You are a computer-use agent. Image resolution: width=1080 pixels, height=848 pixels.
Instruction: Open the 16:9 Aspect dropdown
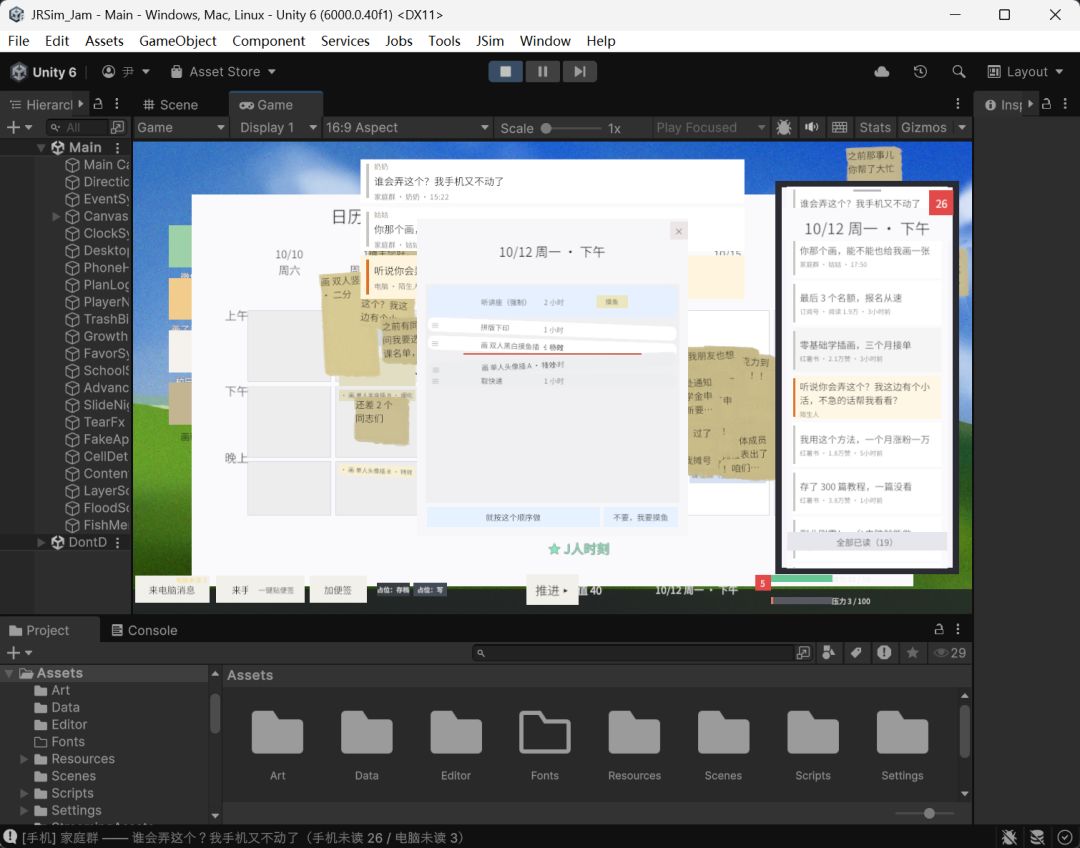click(x=406, y=127)
